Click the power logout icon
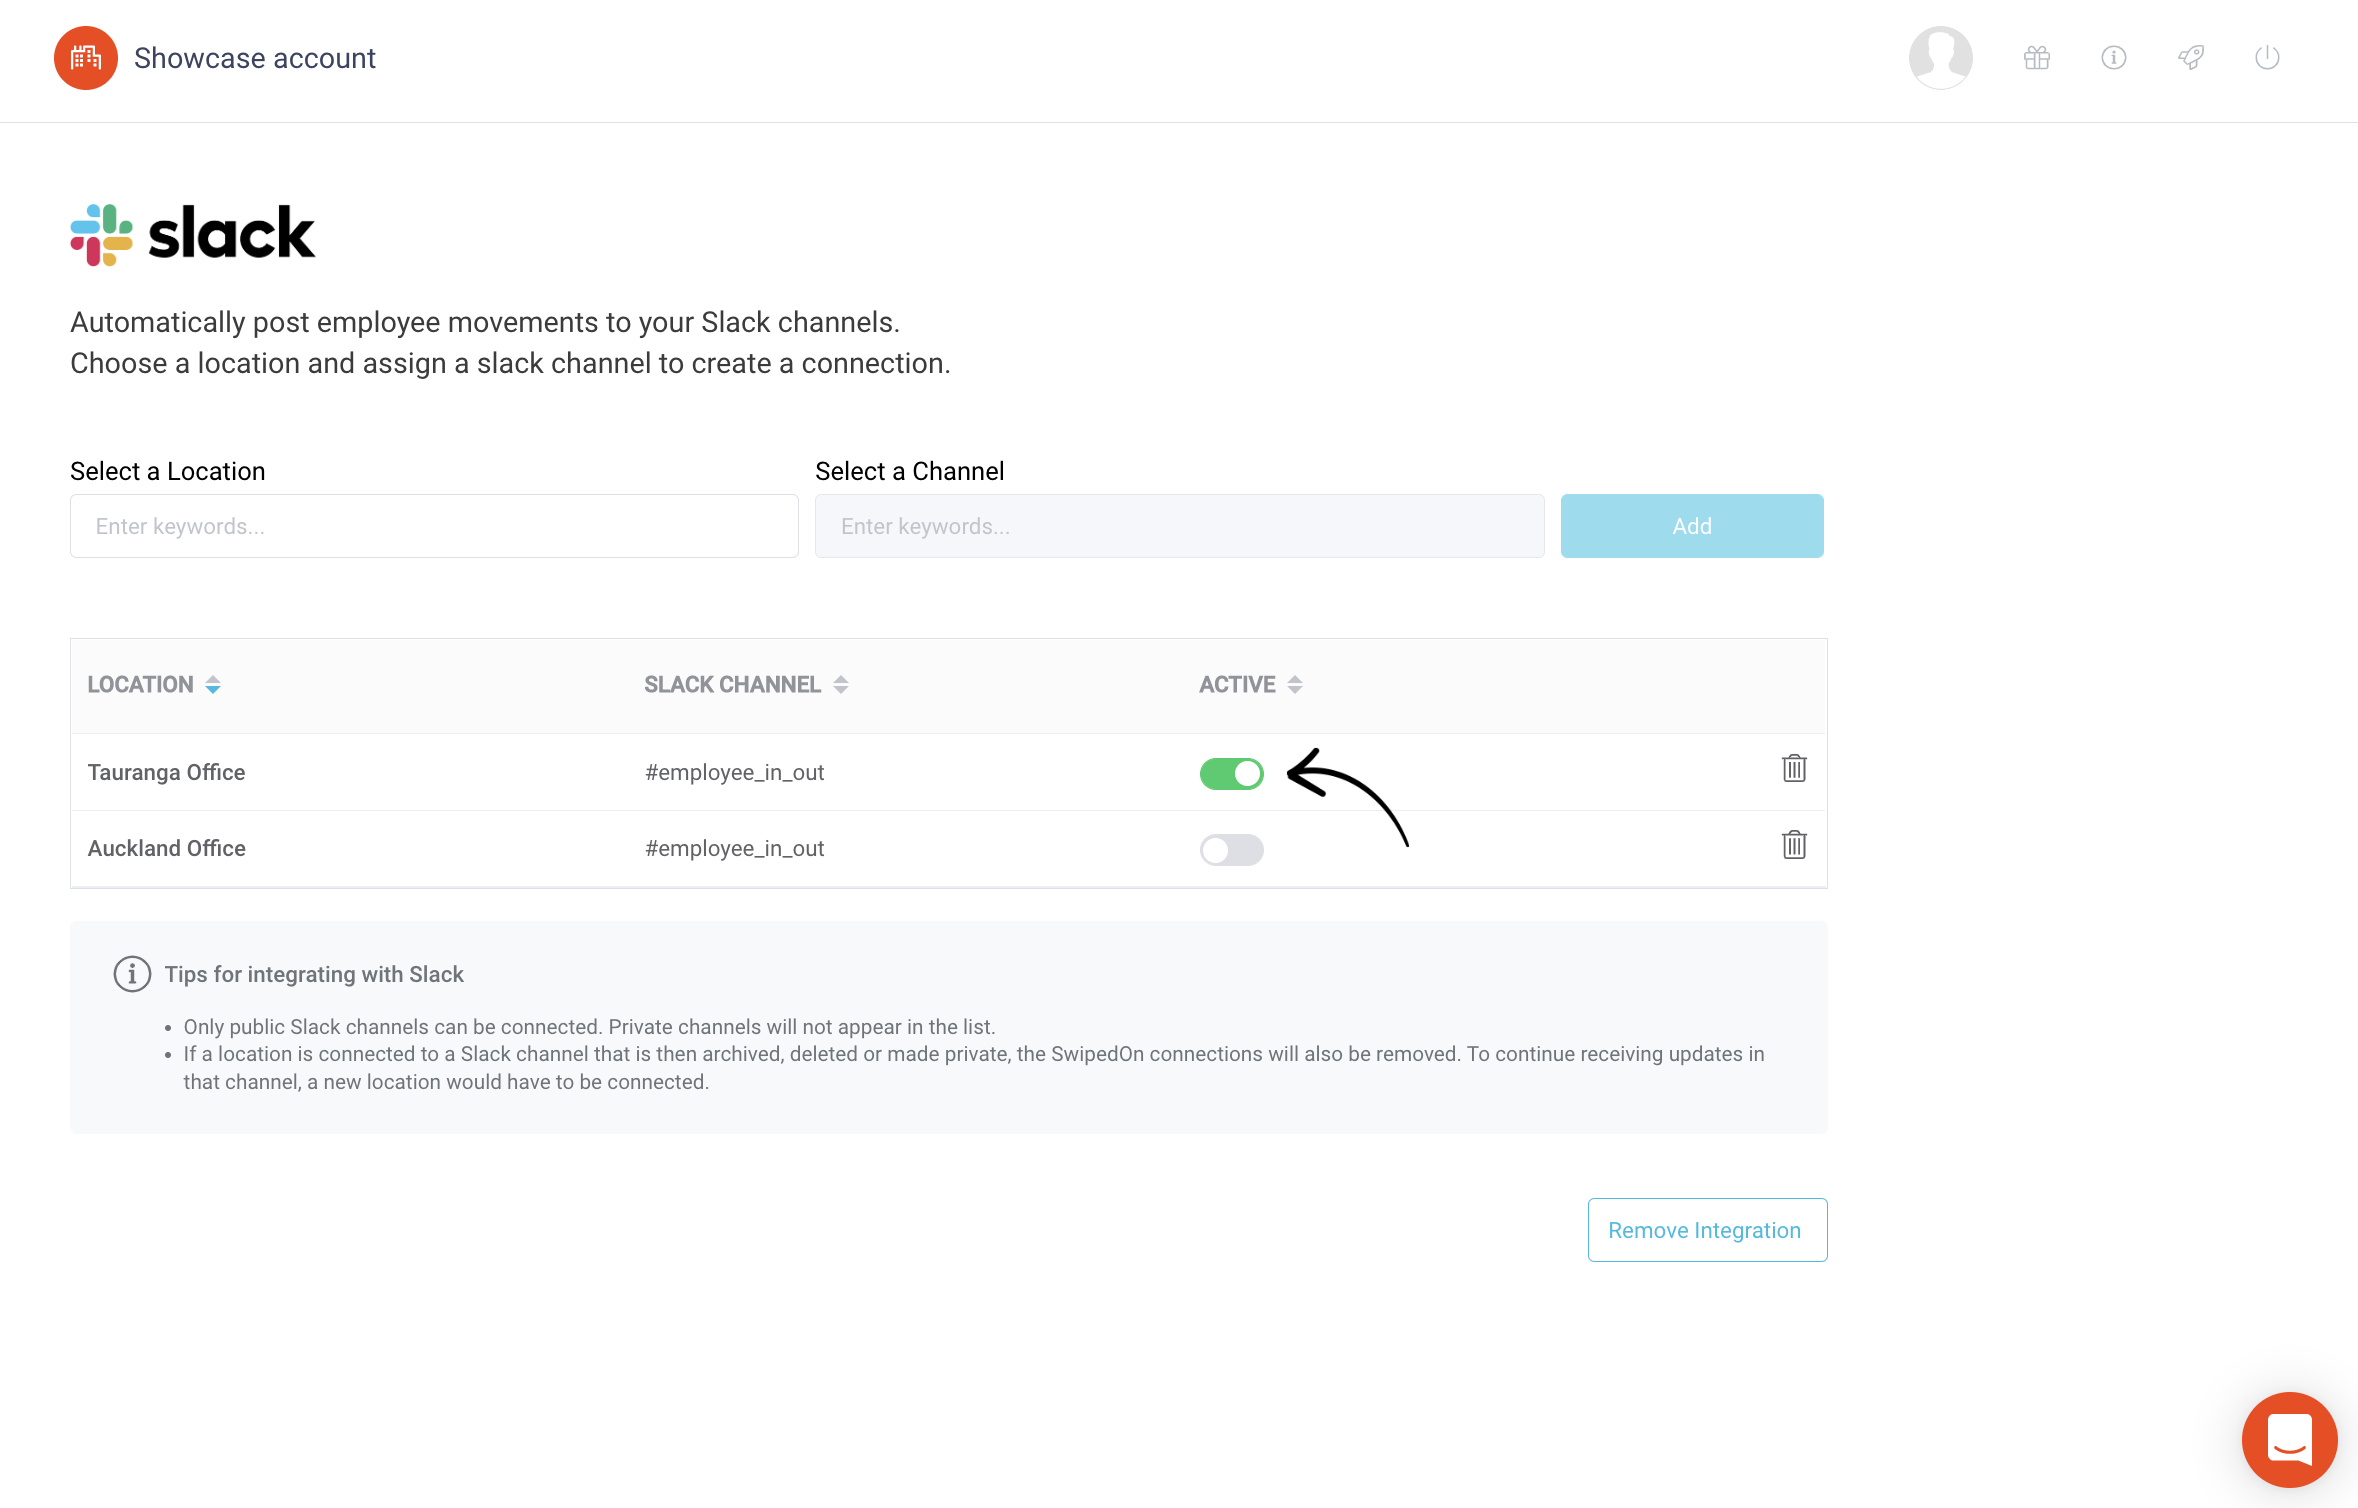The width and height of the screenshot is (2358, 1508). pyautogui.click(x=2267, y=58)
